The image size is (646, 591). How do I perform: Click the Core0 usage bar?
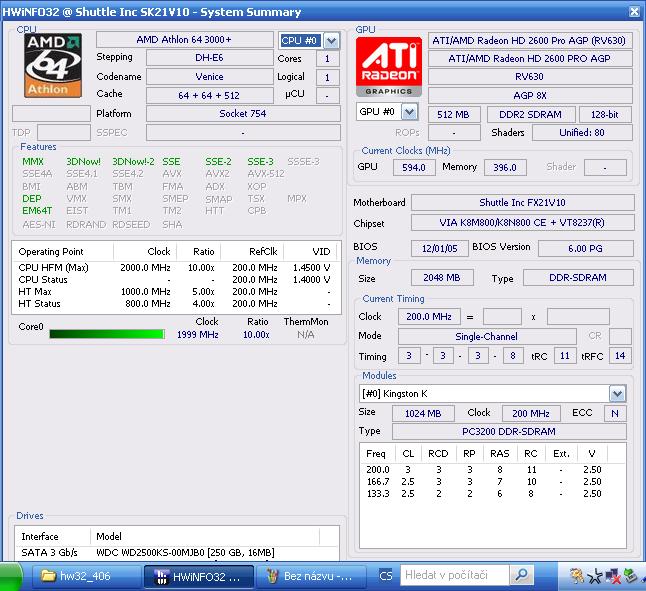(x=107, y=334)
